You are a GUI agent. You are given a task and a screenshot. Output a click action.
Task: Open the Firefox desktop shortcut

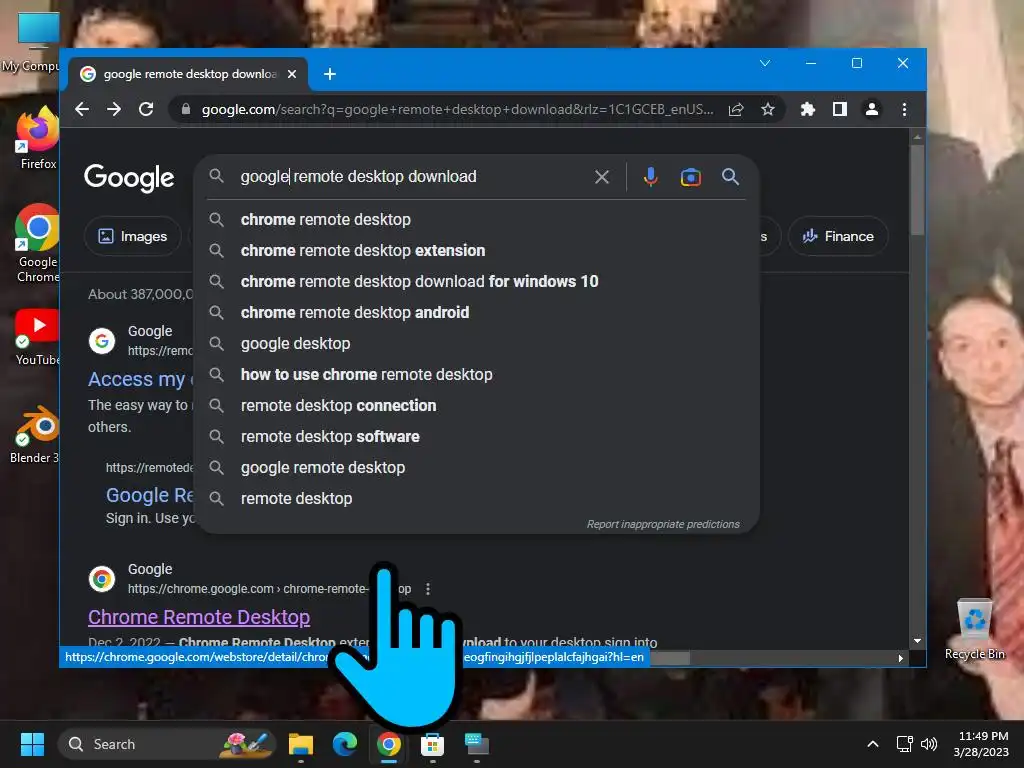coord(38,139)
